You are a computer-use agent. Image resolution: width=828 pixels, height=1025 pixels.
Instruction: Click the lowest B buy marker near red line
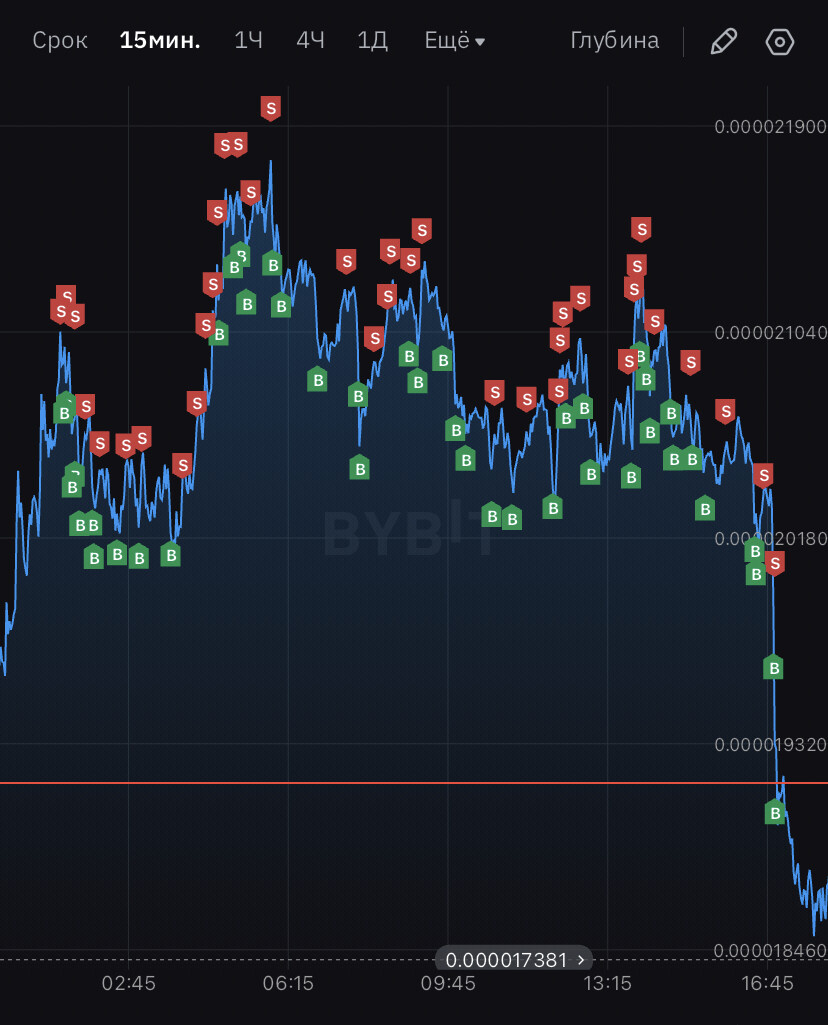[x=775, y=813]
